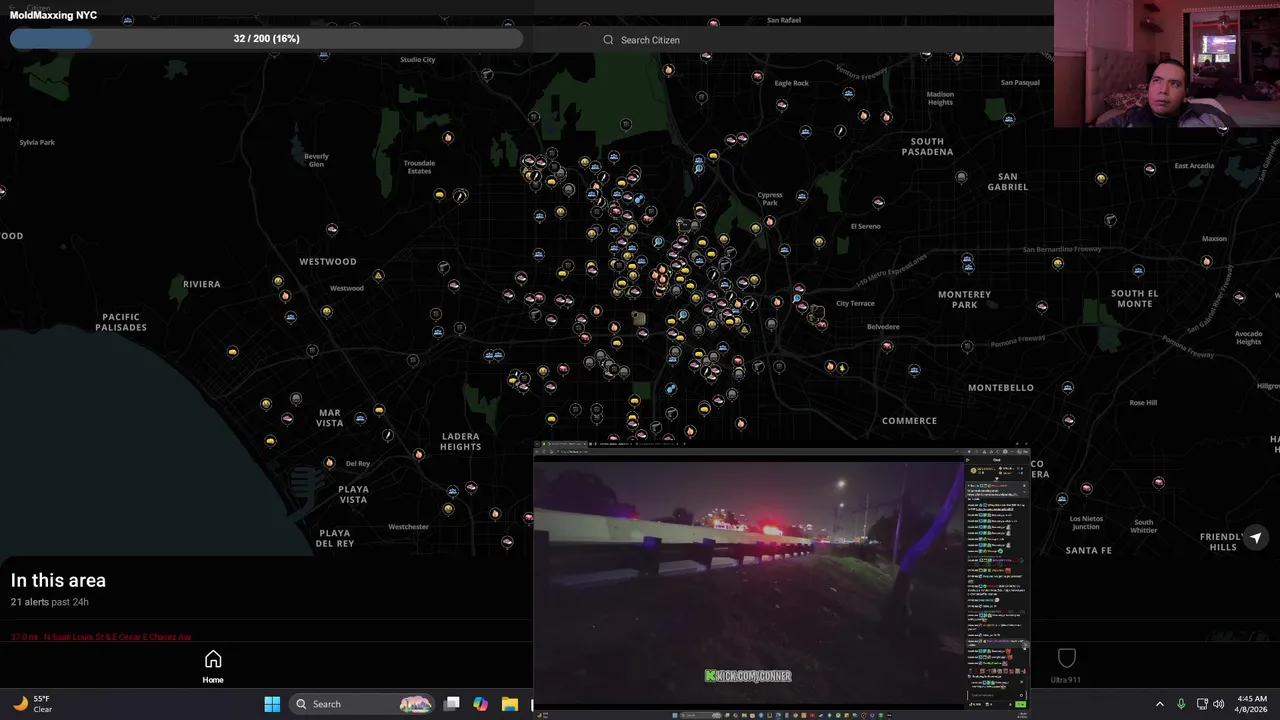Image resolution: width=1280 pixels, height=720 pixels.
Task: Click the green microphone tray icon
Action: click(1181, 704)
